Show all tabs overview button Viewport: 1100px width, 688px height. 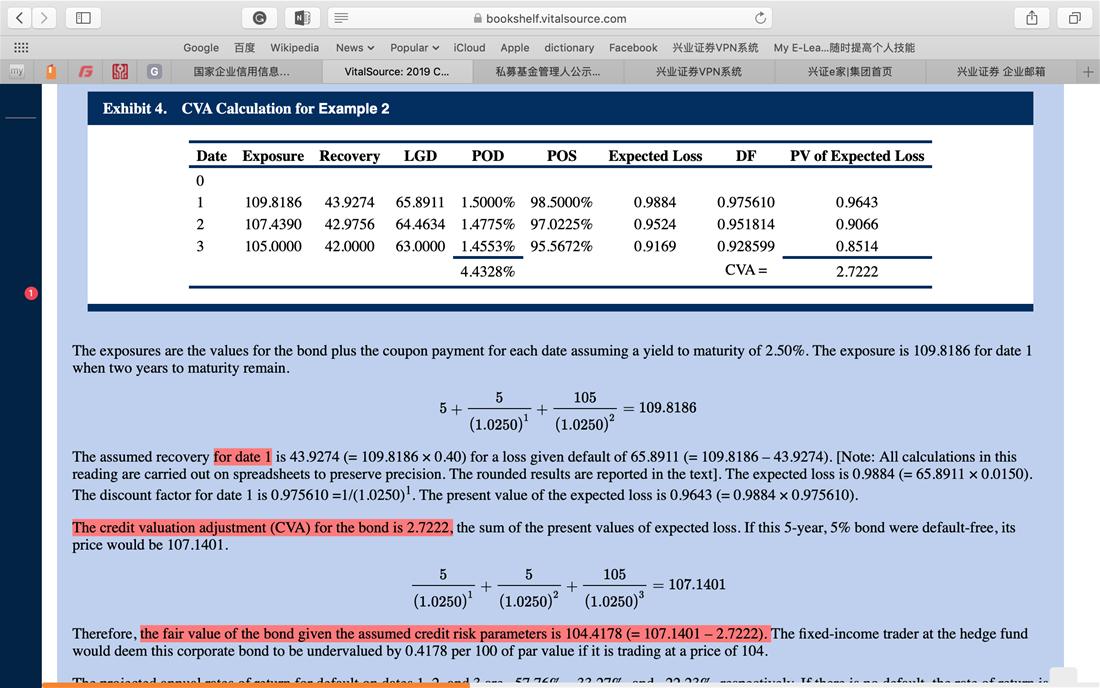pos(1074,18)
